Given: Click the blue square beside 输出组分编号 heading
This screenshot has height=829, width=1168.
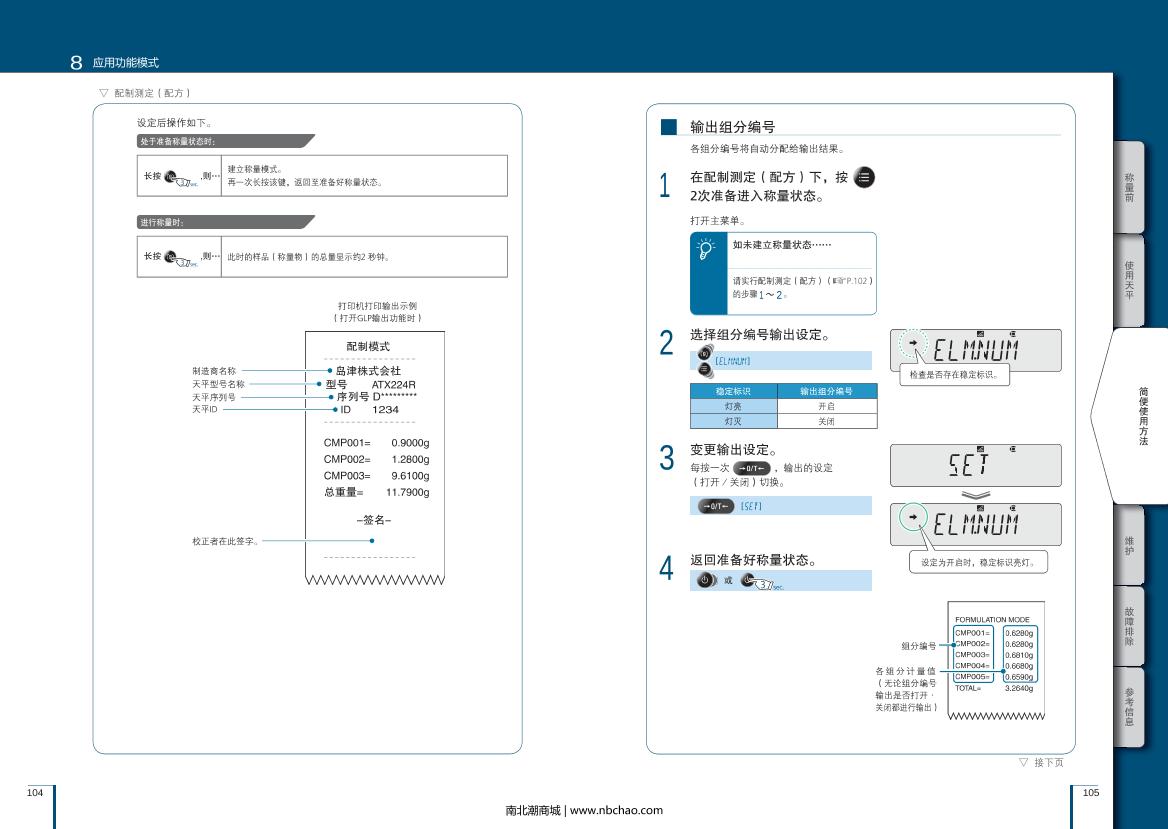Looking at the screenshot, I should (x=669, y=127).
